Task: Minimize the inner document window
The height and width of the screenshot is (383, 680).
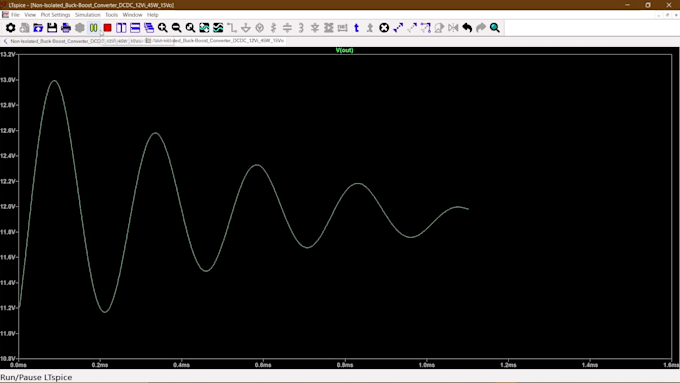Action: pos(659,15)
